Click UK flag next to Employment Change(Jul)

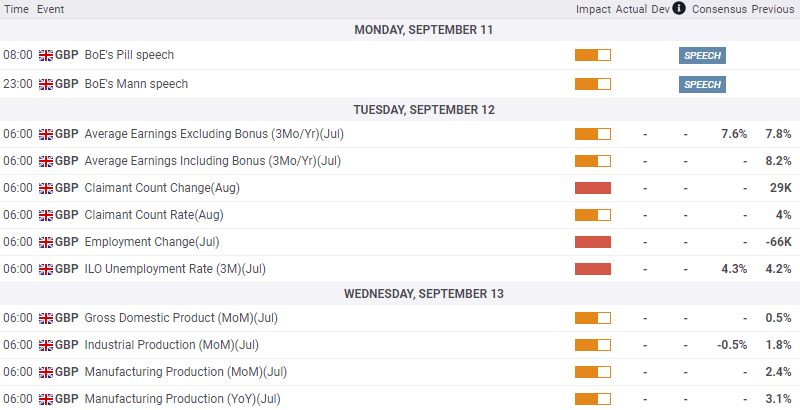45,242
